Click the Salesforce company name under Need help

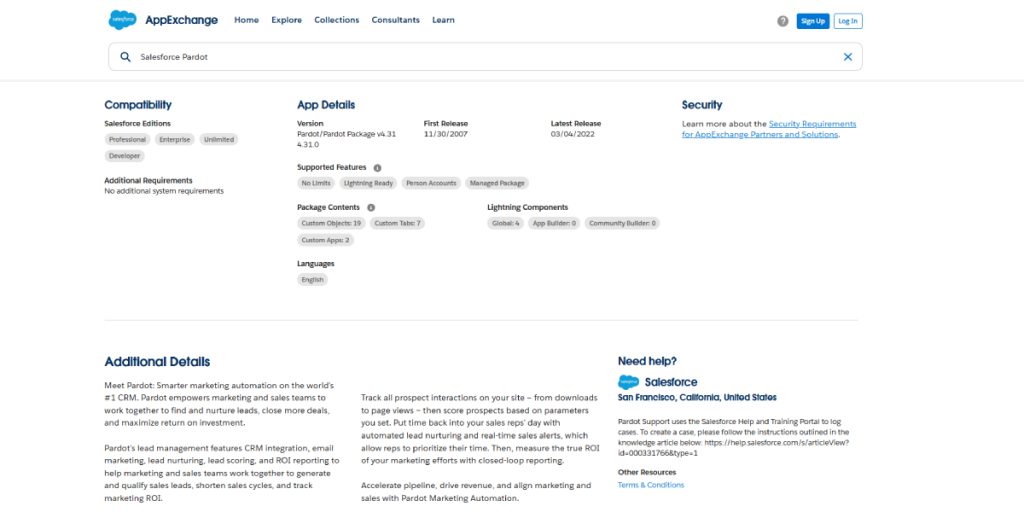671,382
